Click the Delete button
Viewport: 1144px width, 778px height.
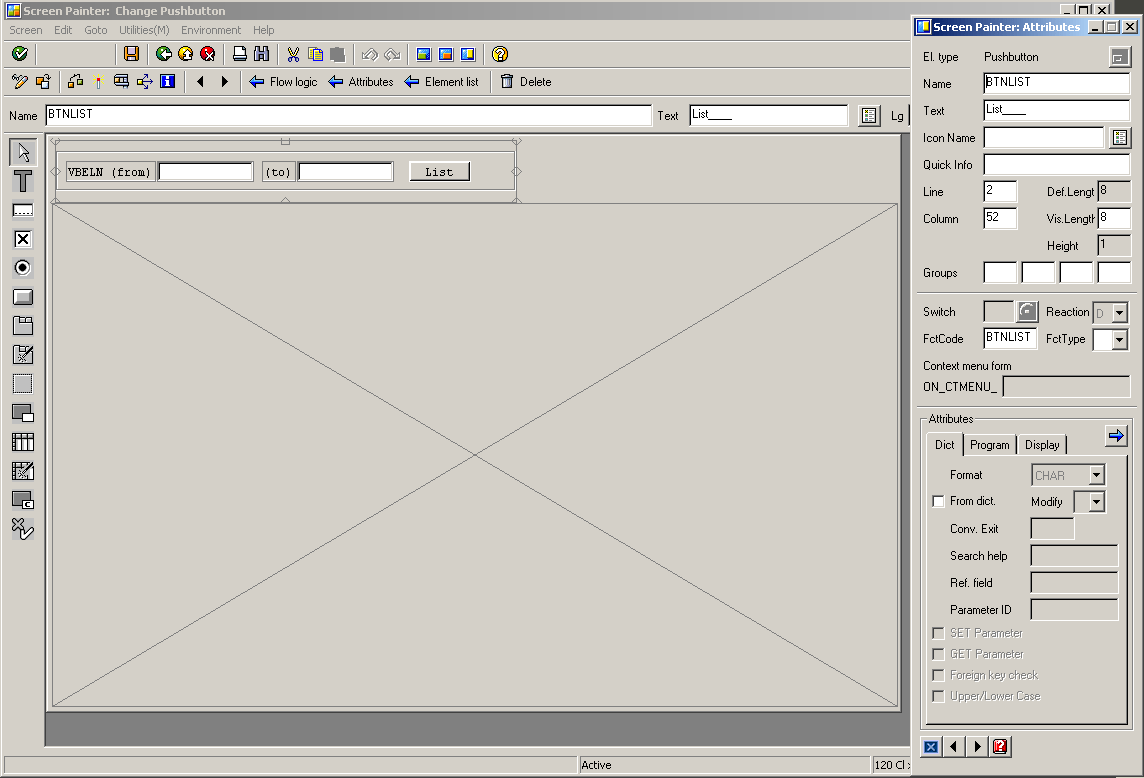(525, 82)
